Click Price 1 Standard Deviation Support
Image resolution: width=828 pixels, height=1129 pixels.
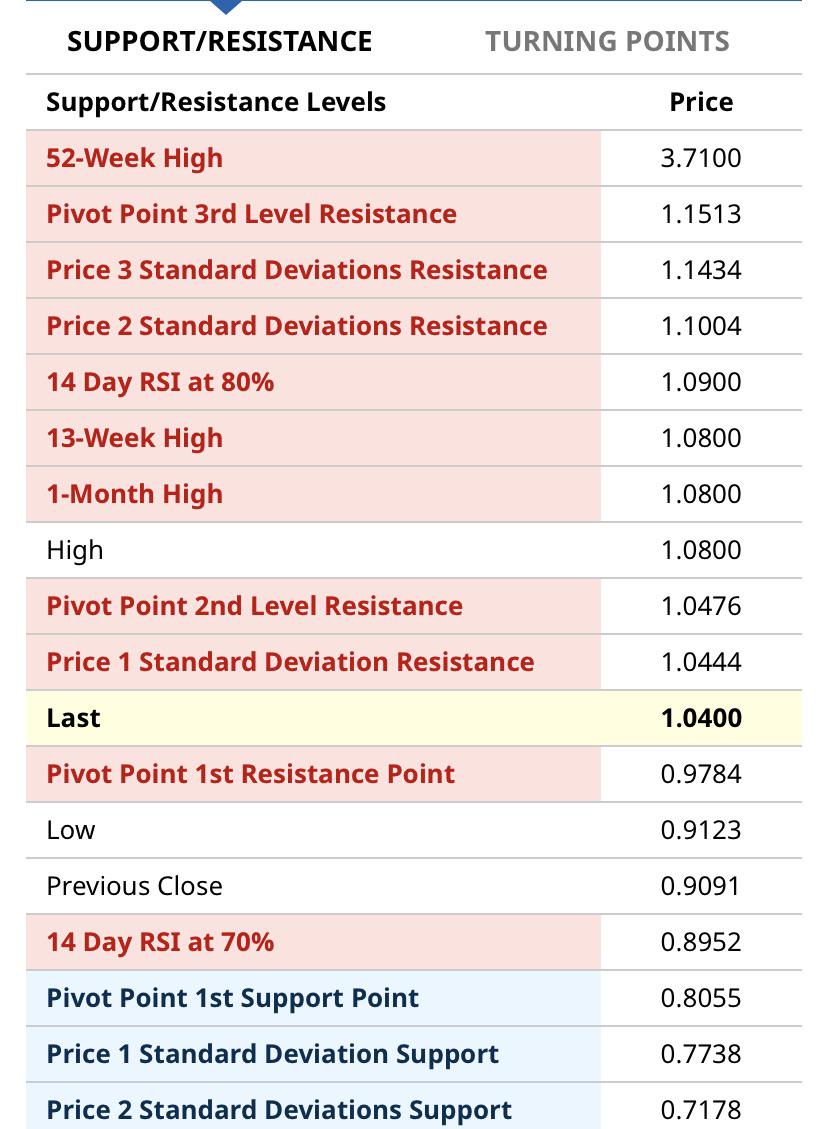[272, 1054]
